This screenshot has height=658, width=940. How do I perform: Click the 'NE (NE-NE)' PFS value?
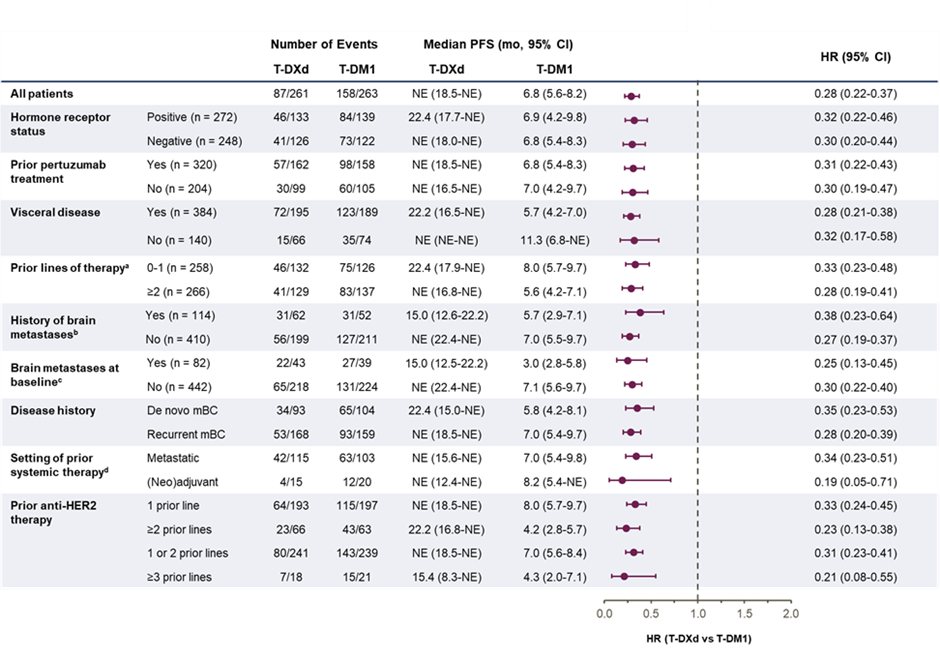pos(447,240)
